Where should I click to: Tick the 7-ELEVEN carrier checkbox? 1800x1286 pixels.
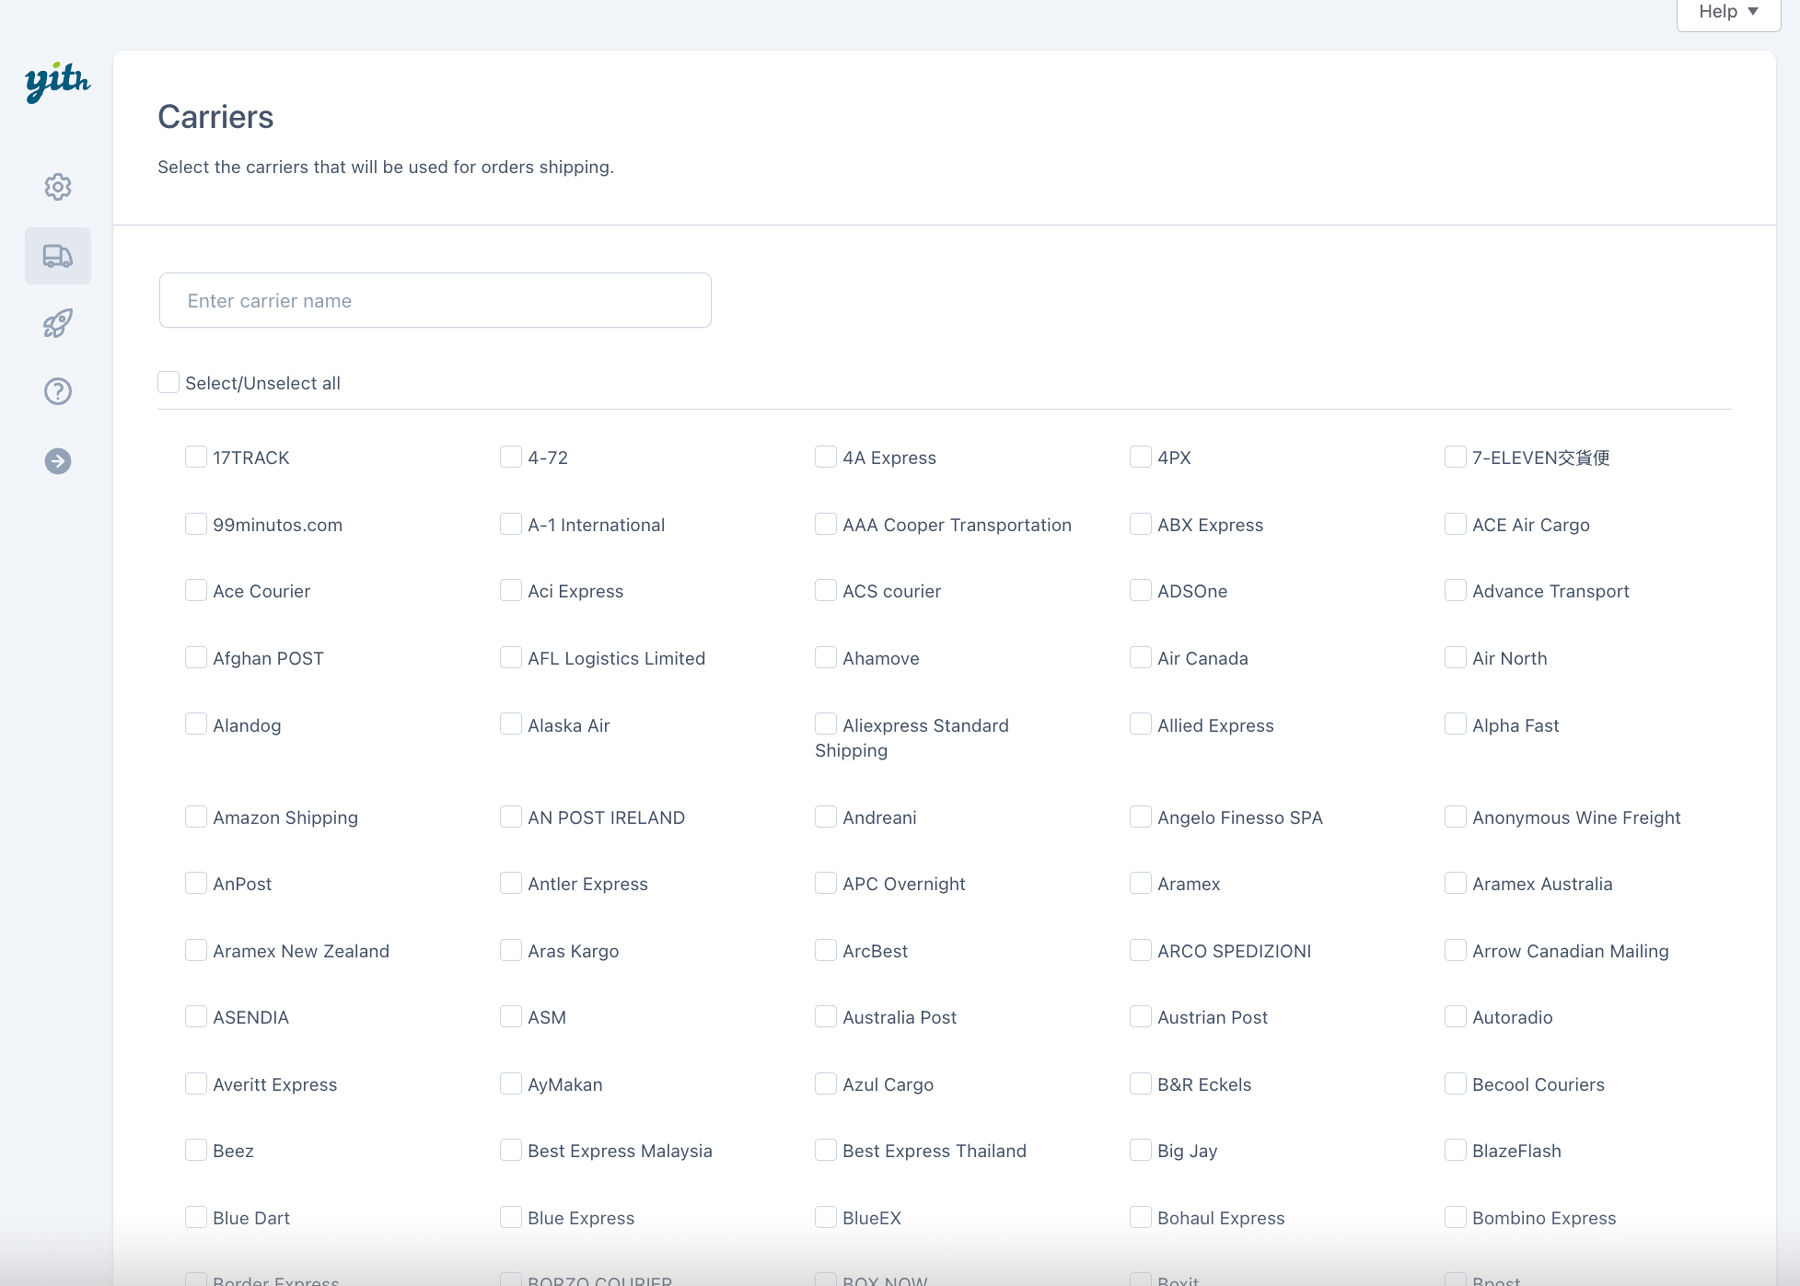(x=1456, y=457)
